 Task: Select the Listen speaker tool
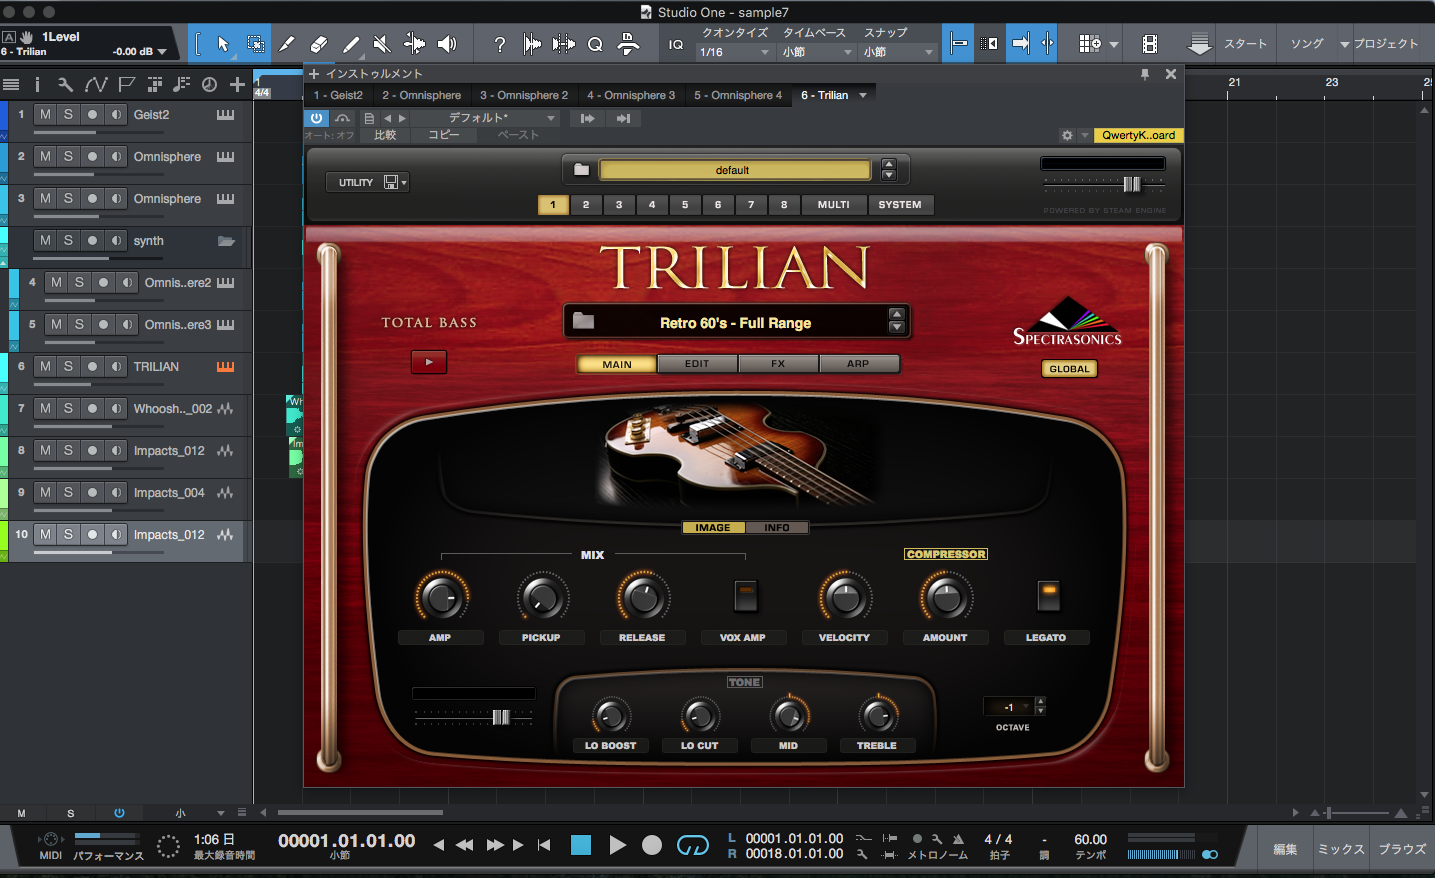tap(447, 43)
